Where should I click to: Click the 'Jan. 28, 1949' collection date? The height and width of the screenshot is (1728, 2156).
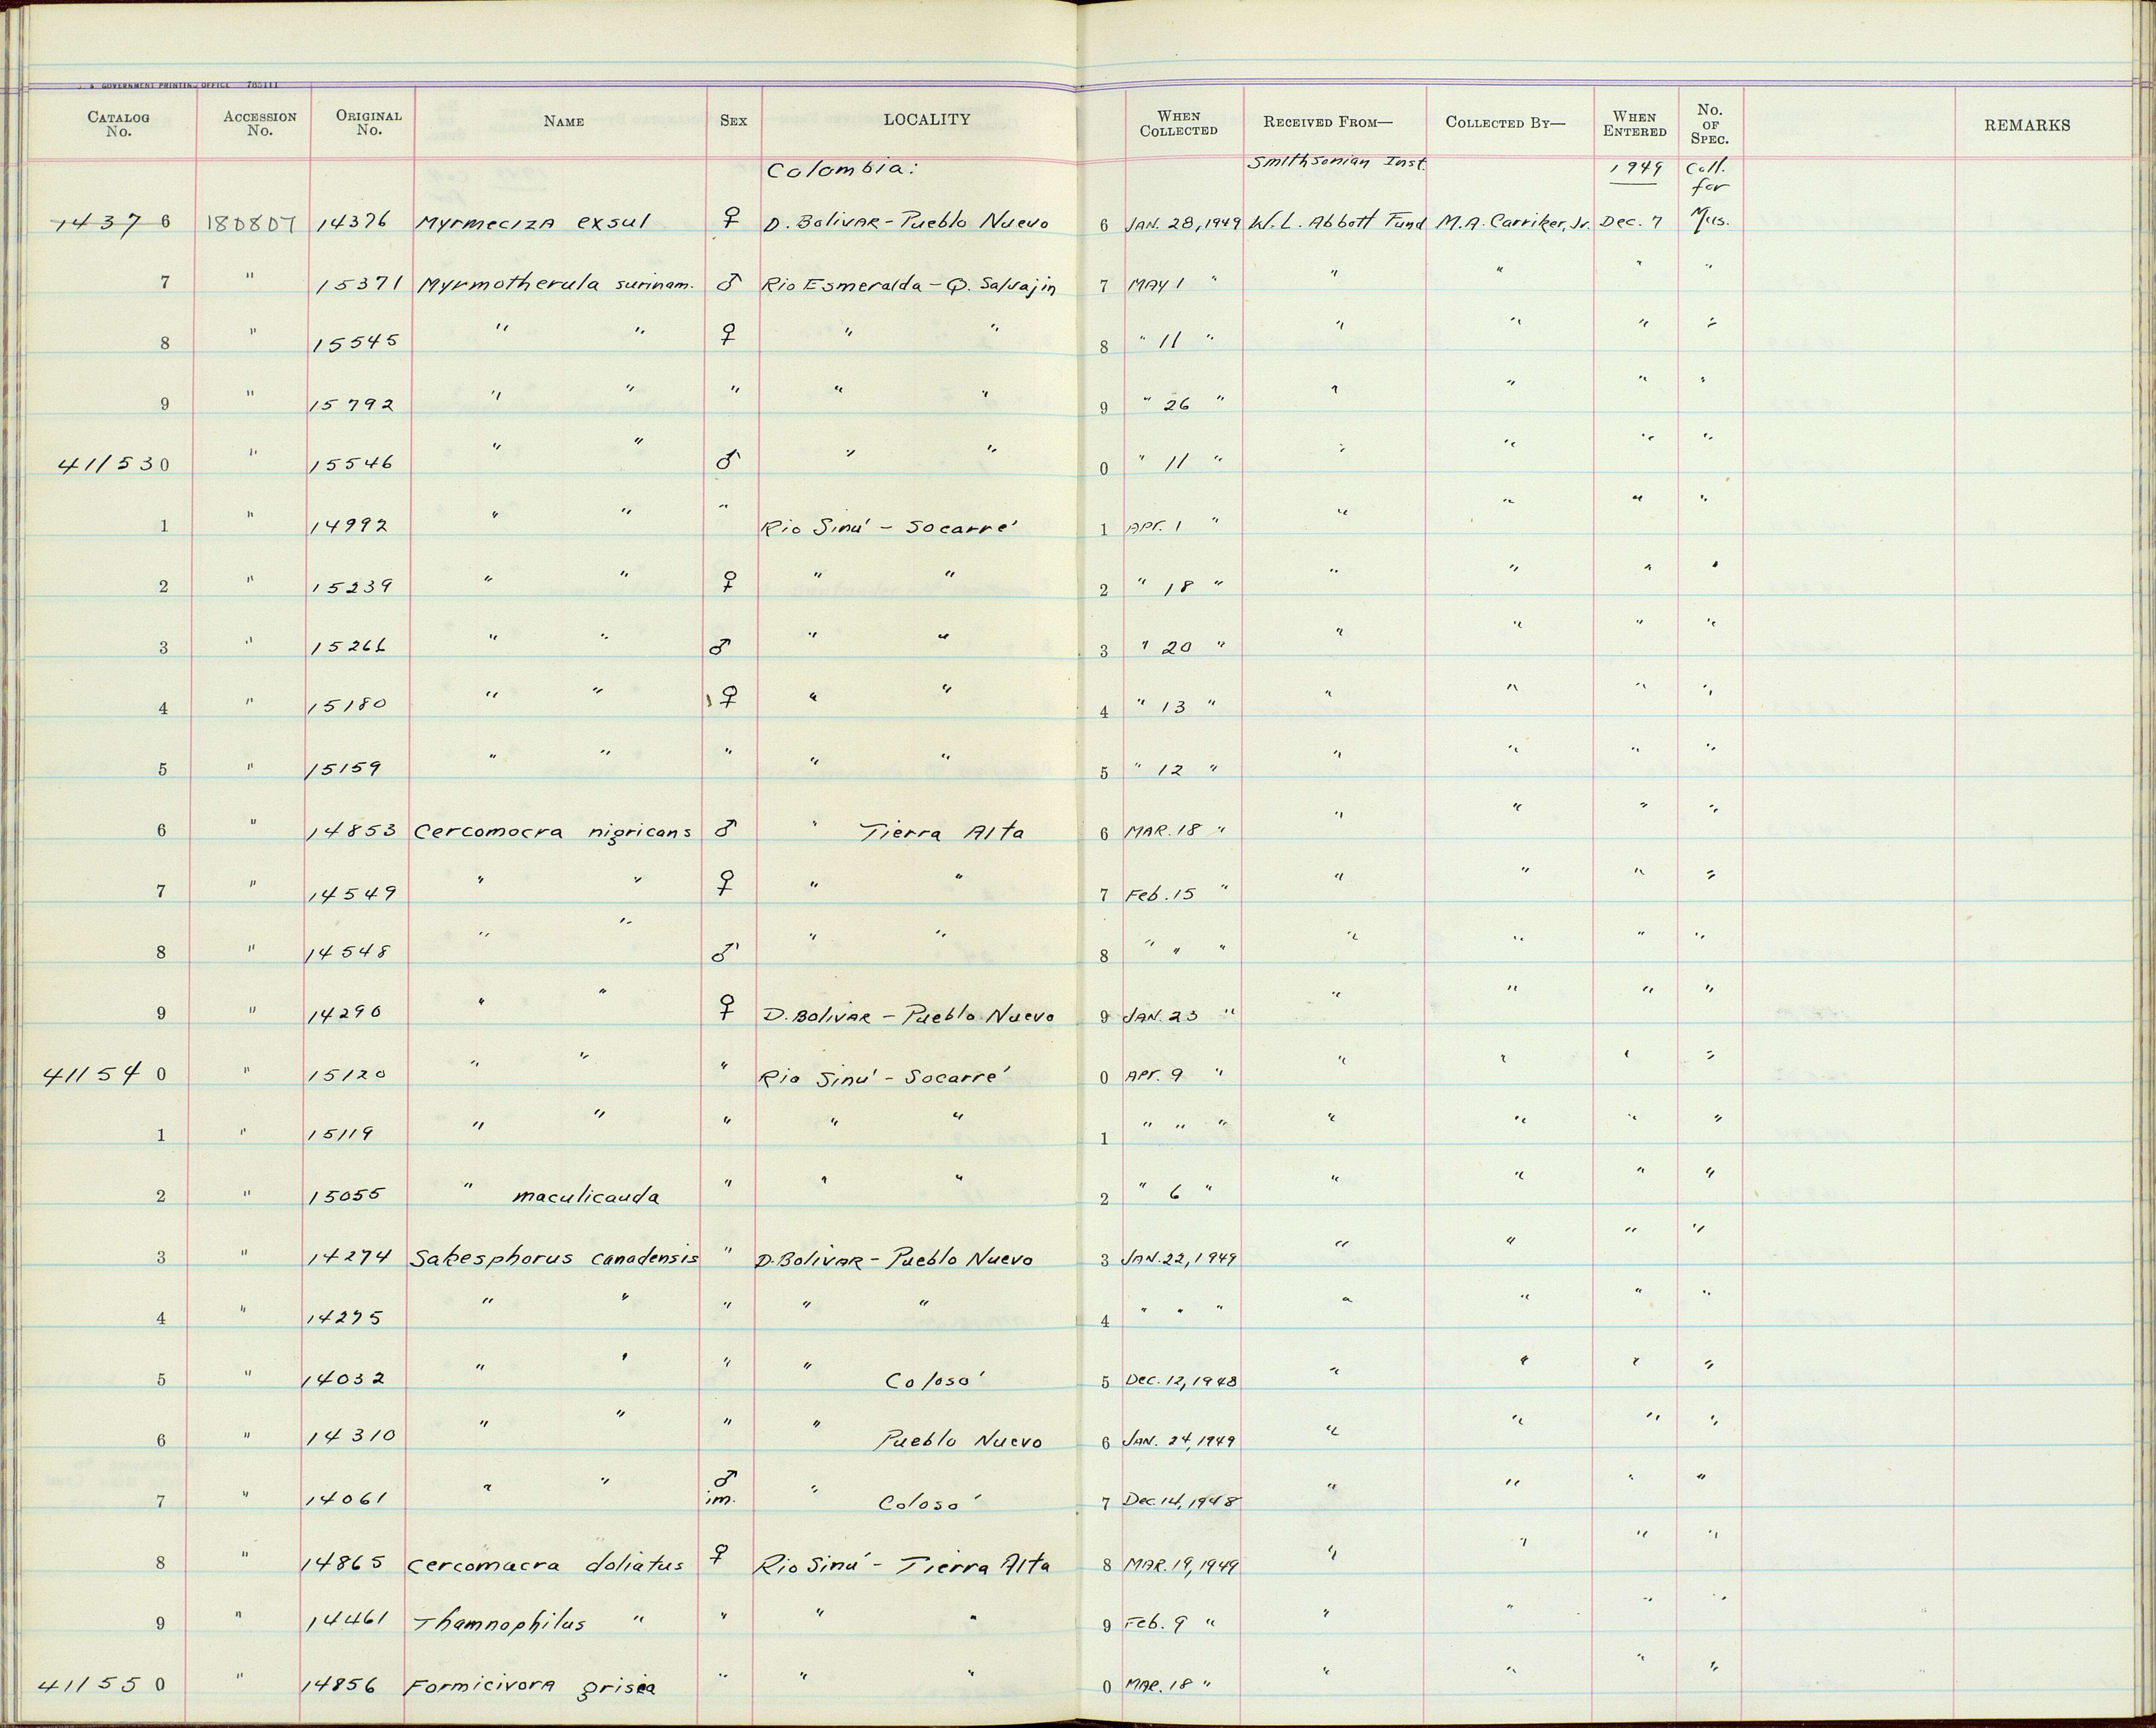1182,224
